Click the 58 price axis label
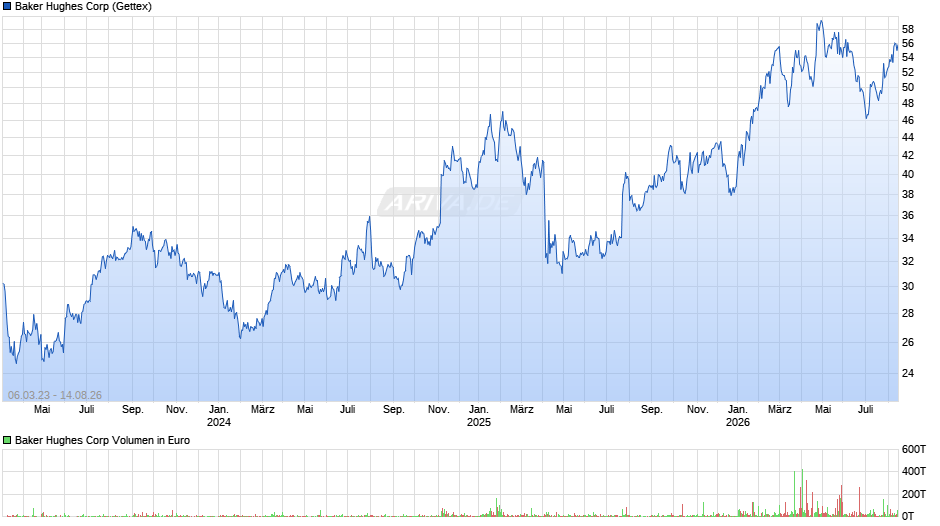 click(x=908, y=29)
